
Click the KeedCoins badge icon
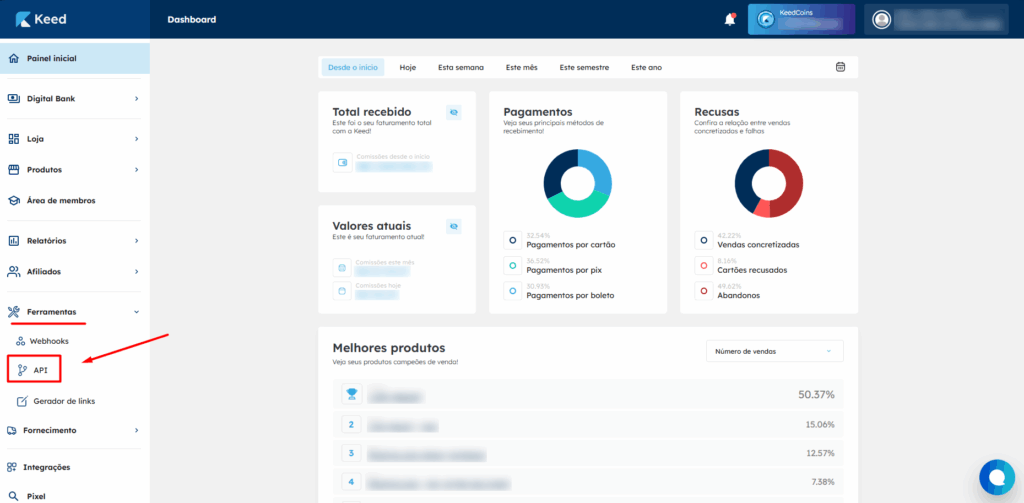point(767,19)
